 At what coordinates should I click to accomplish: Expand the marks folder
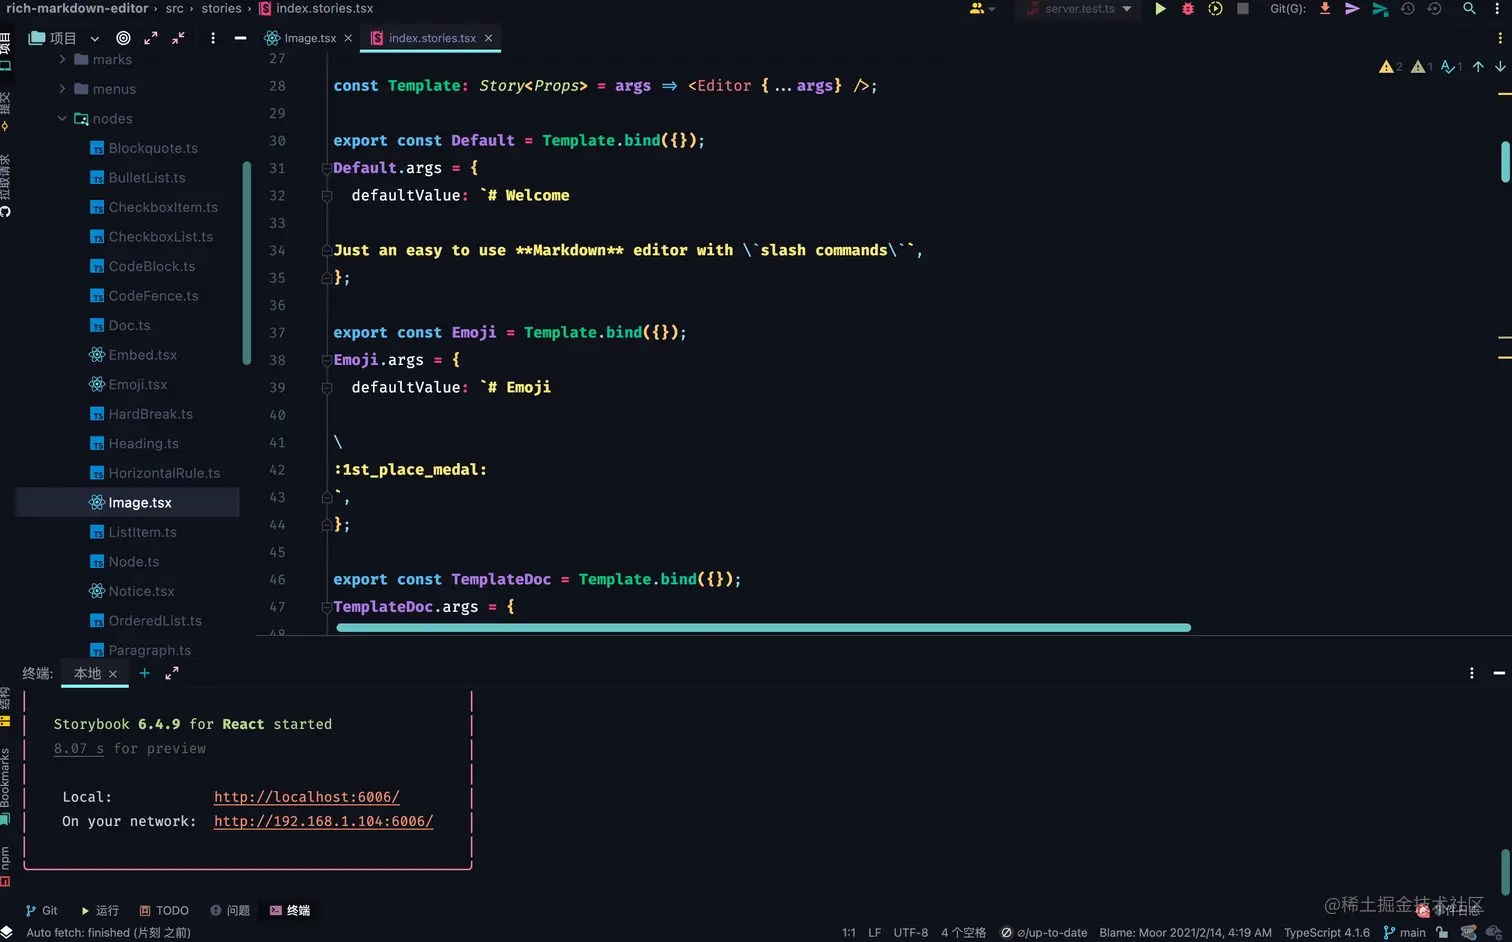62,60
